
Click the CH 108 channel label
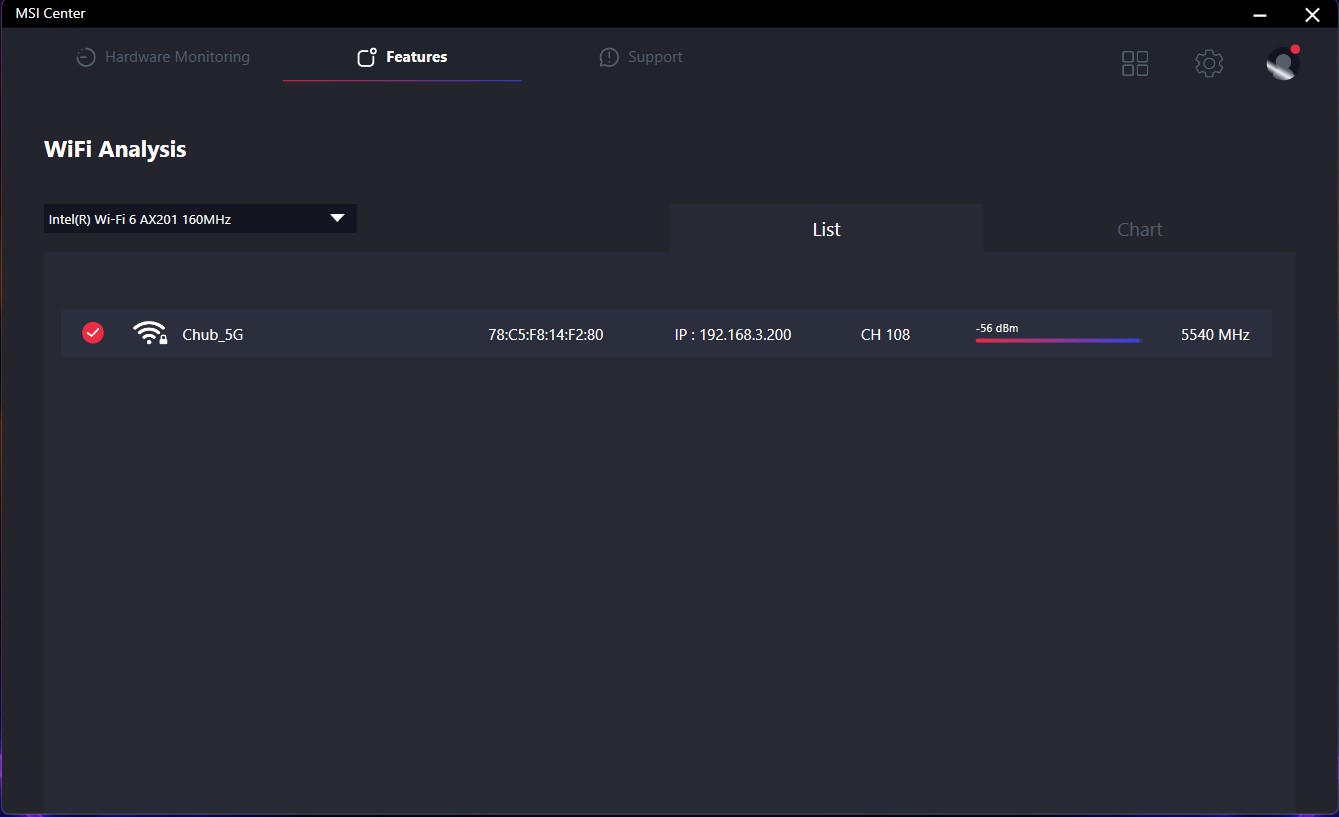[885, 335]
